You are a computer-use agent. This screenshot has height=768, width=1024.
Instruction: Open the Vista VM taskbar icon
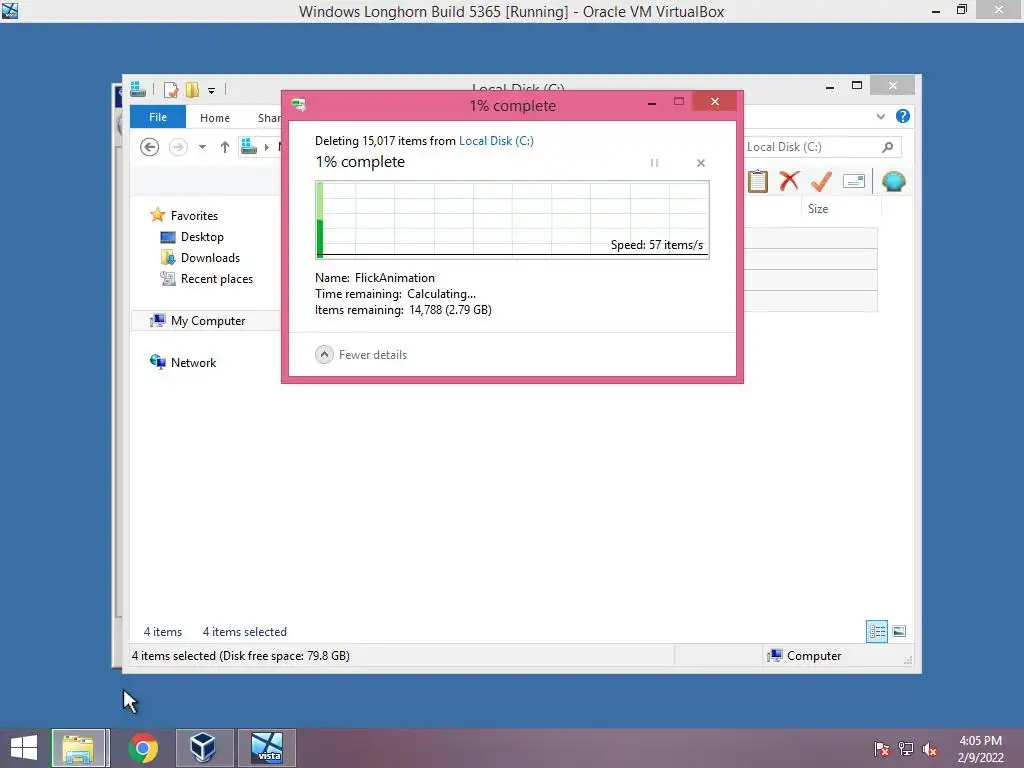pyautogui.click(x=268, y=748)
